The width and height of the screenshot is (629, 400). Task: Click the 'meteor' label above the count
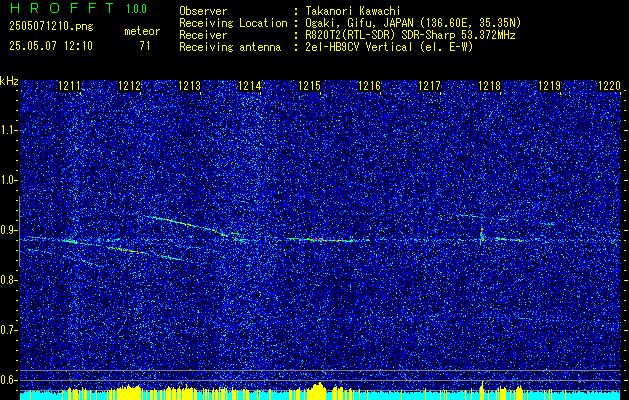coord(142,31)
